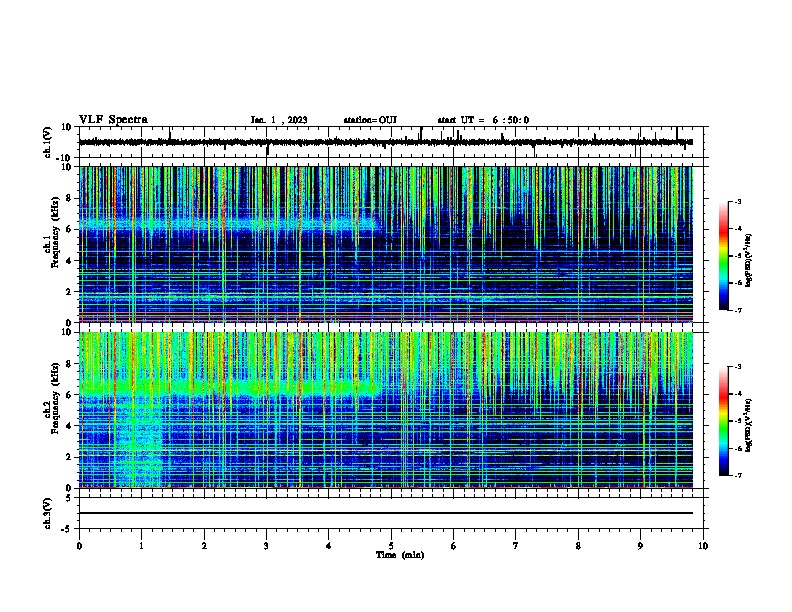The width and height of the screenshot is (792, 612).
Task: Select the "start UT = 6:50:0" text
Action: [483, 120]
